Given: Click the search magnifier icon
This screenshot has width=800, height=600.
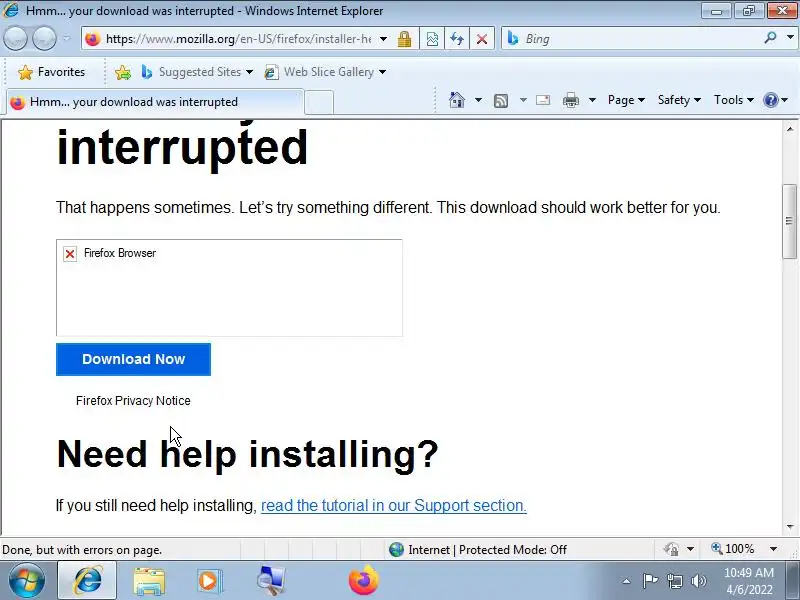Looking at the screenshot, I should pyautogui.click(x=770, y=37).
